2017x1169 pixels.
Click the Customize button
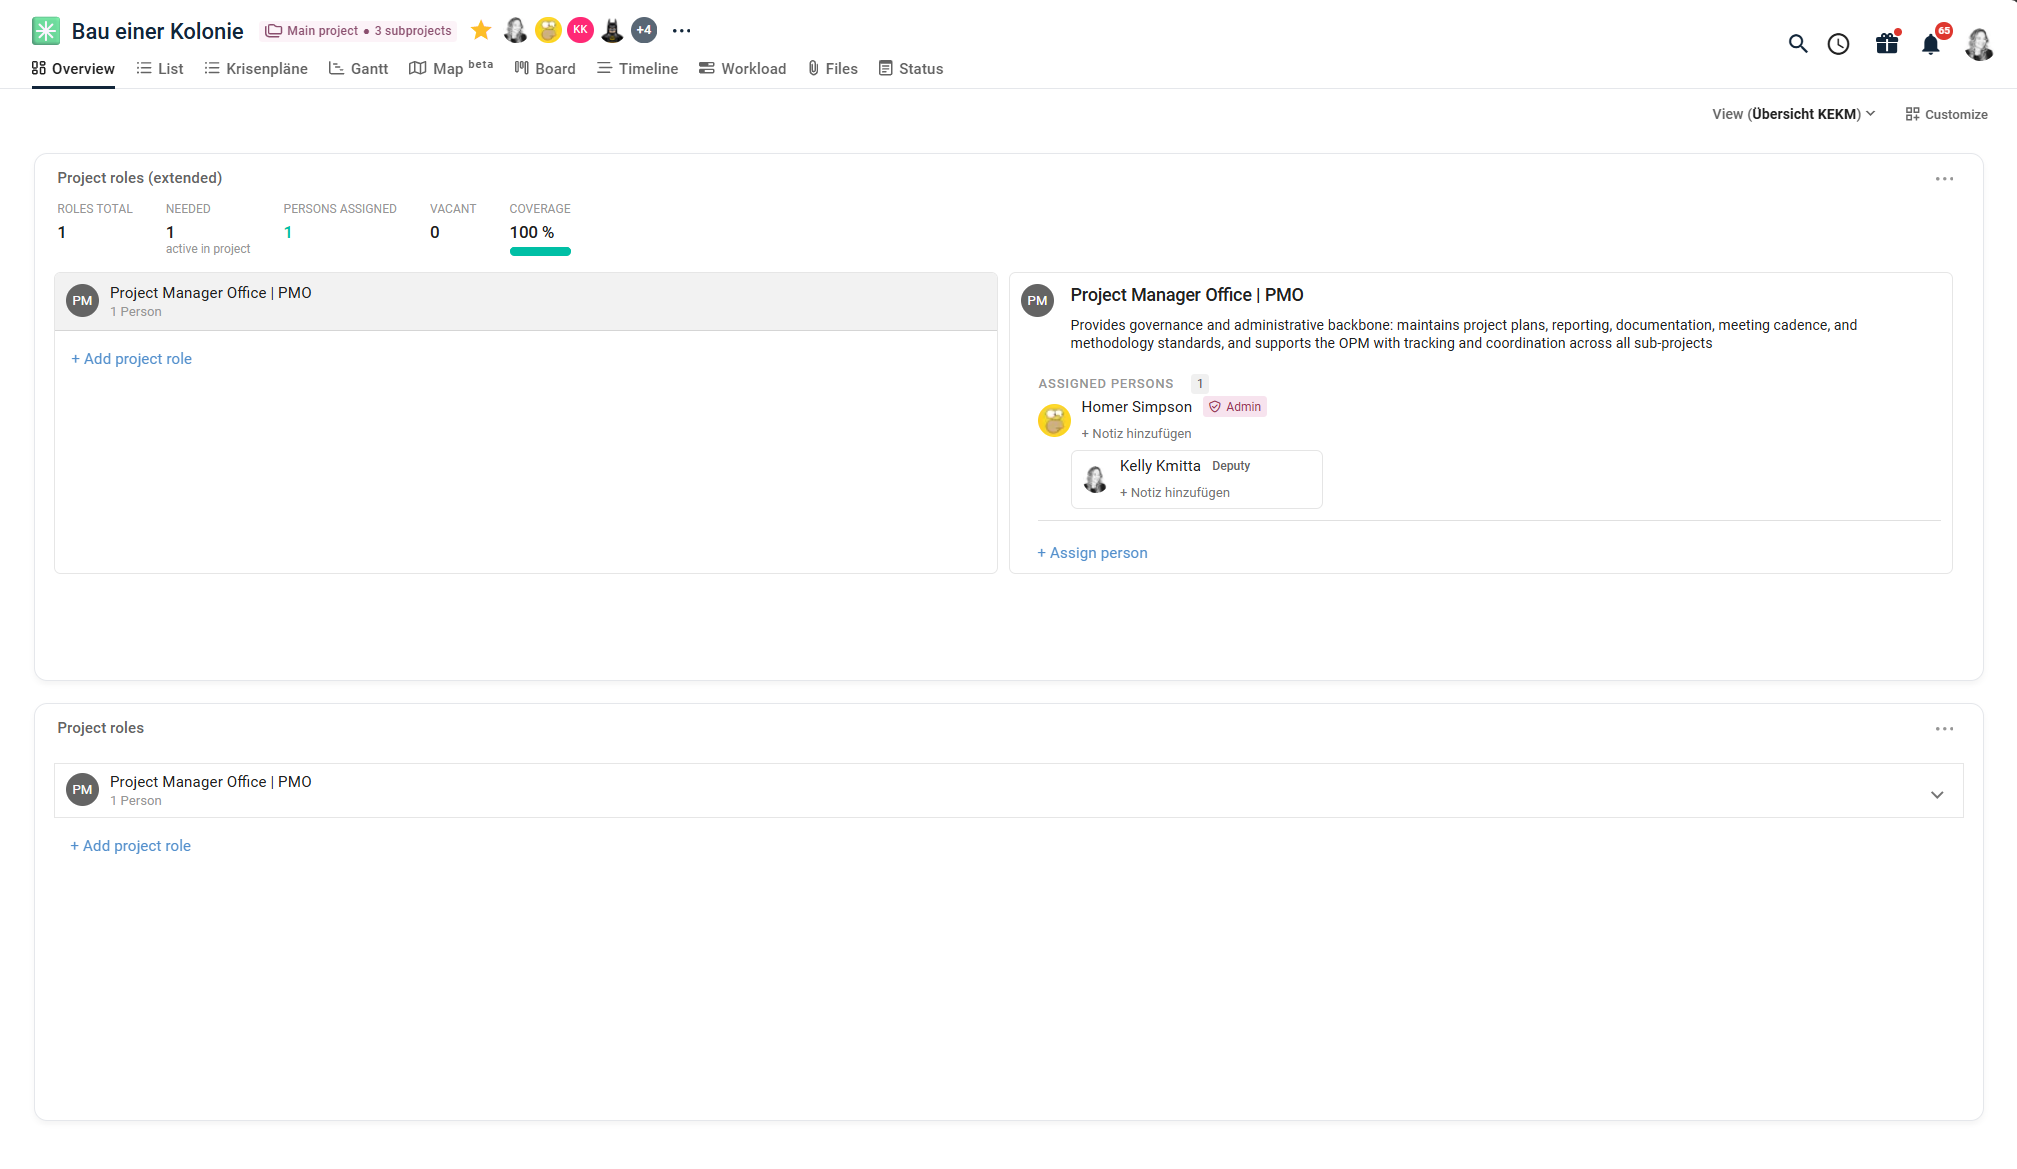(x=1946, y=114)
